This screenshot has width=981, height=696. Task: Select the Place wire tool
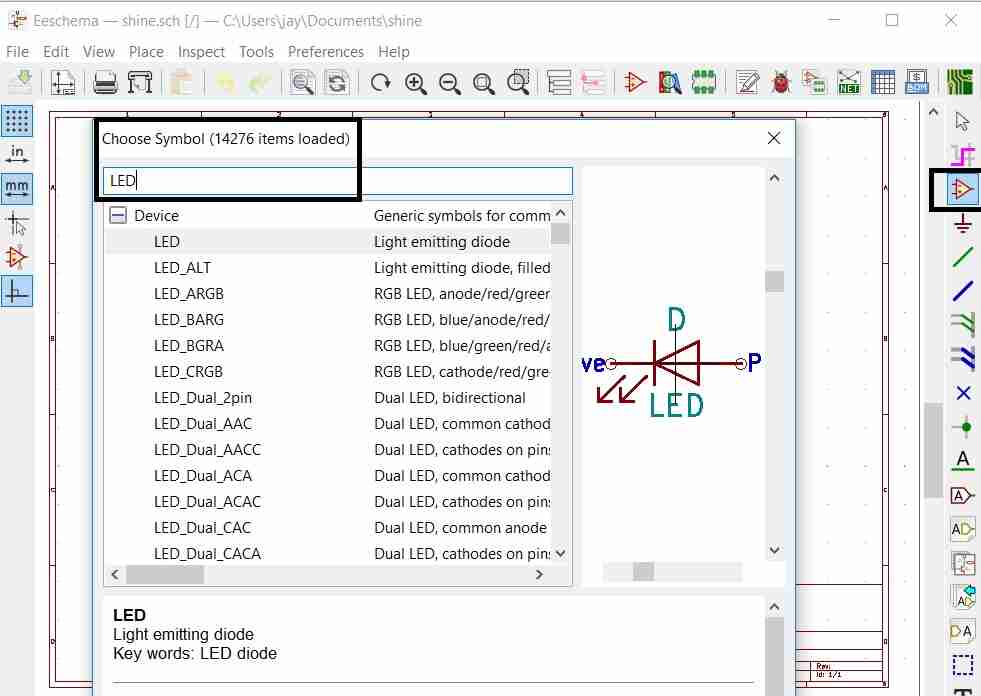(x=963, y=257)
